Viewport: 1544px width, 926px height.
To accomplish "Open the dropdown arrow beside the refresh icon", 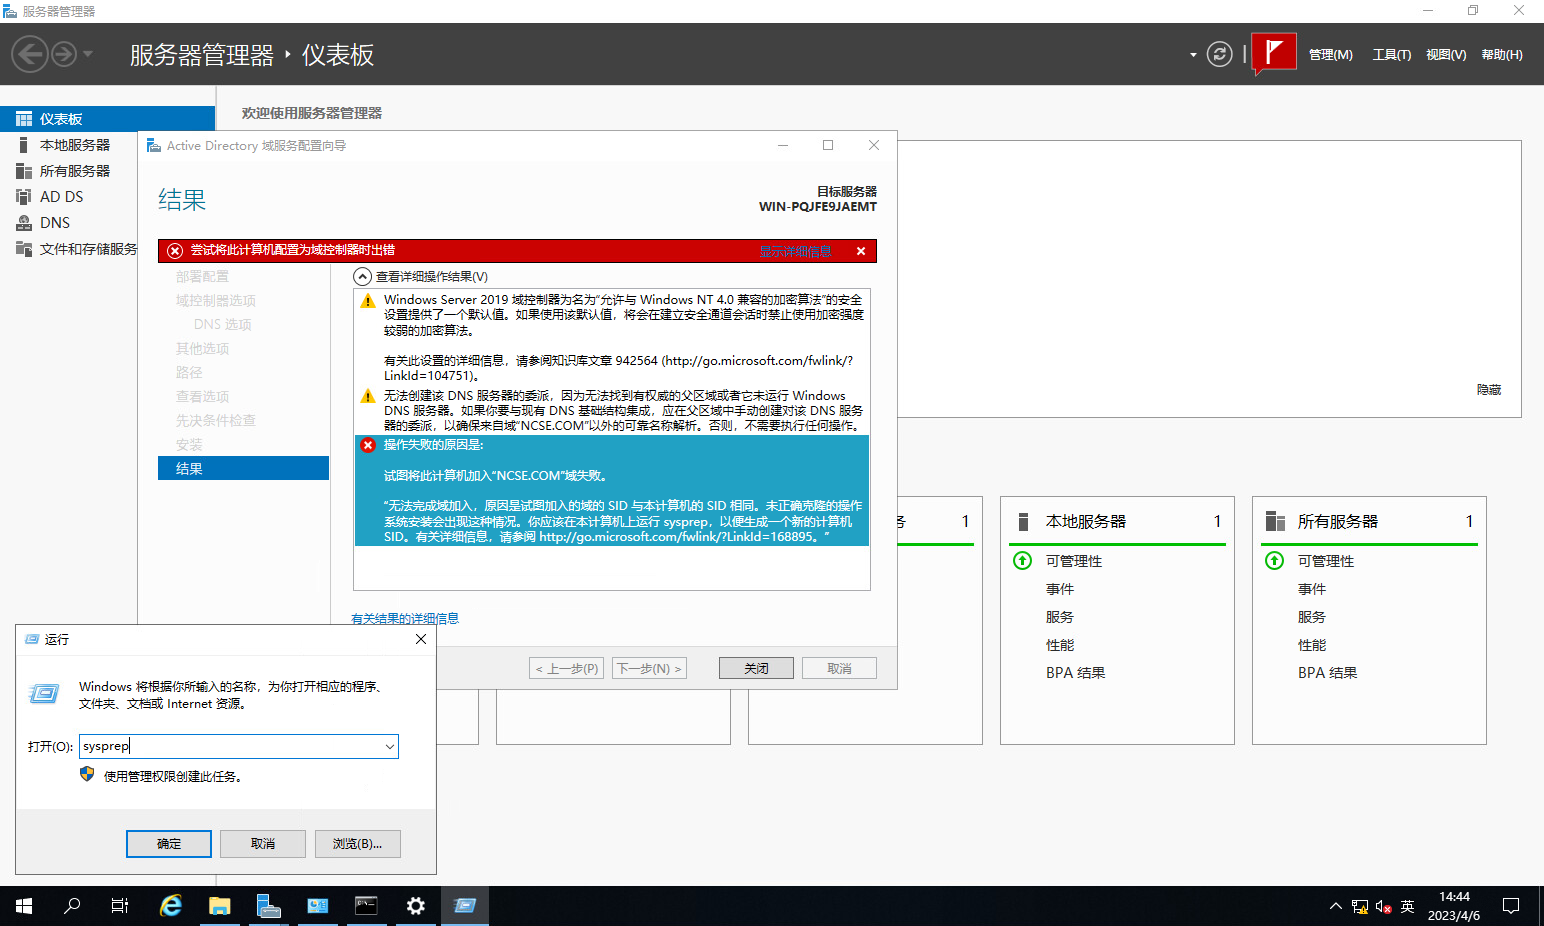I will pos(1193,55).
